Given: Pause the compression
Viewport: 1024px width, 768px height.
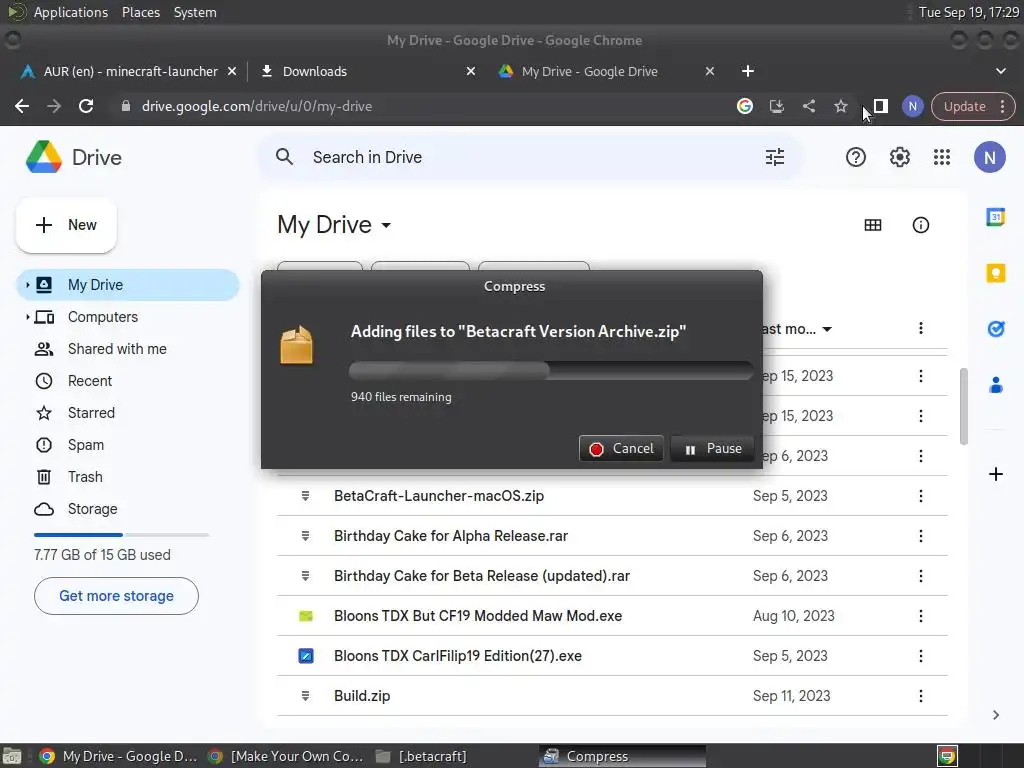Looking at the screenshot, I should click(x=712, y=449).
